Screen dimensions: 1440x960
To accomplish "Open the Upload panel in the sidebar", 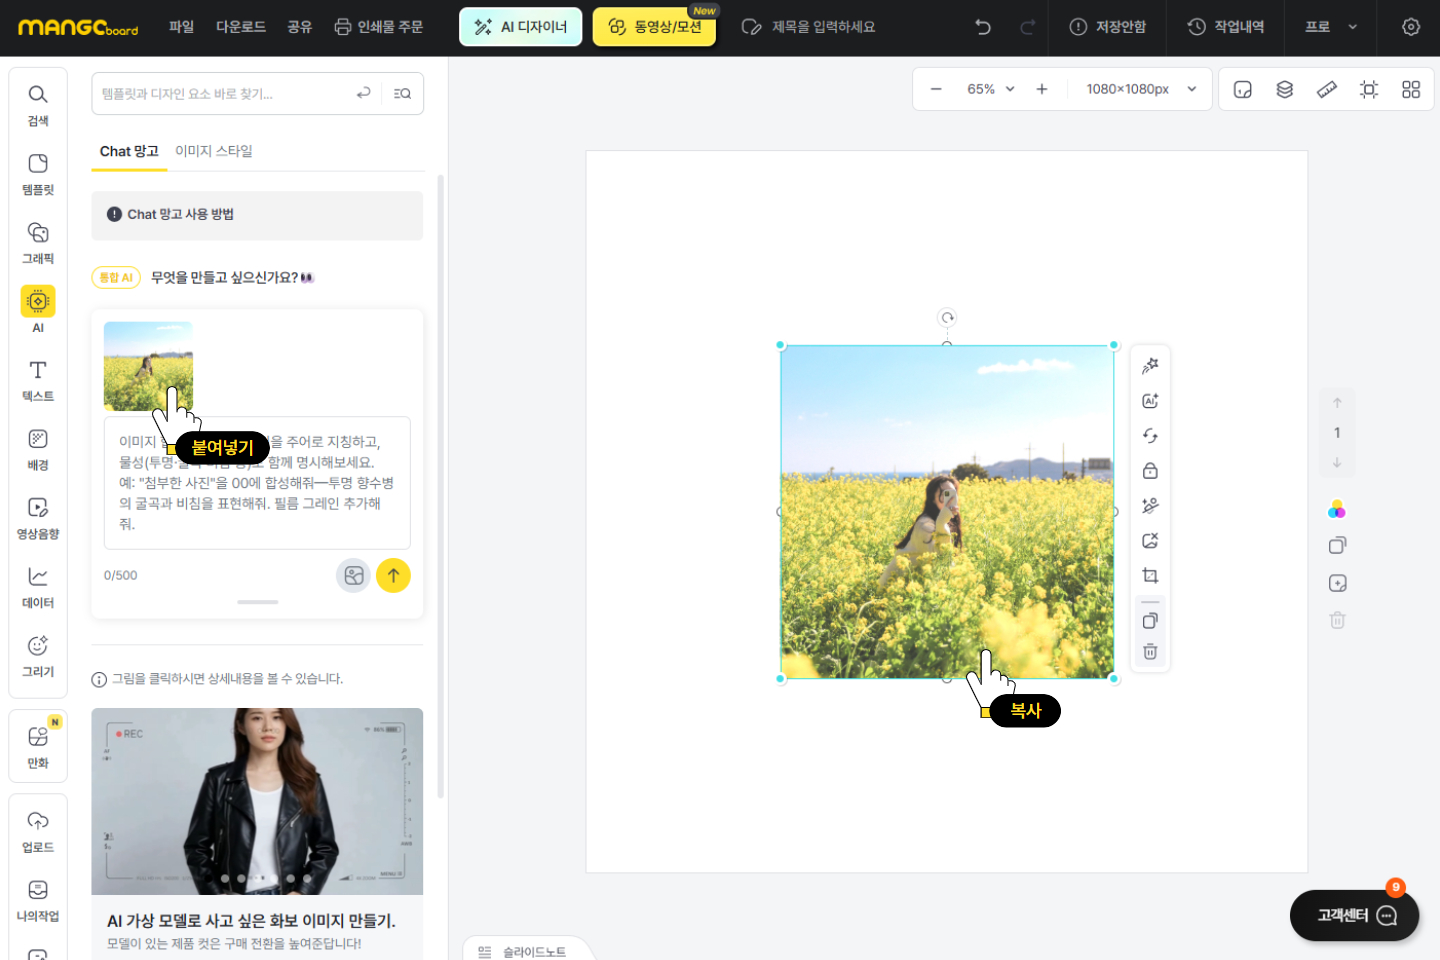I will (38, 830).
